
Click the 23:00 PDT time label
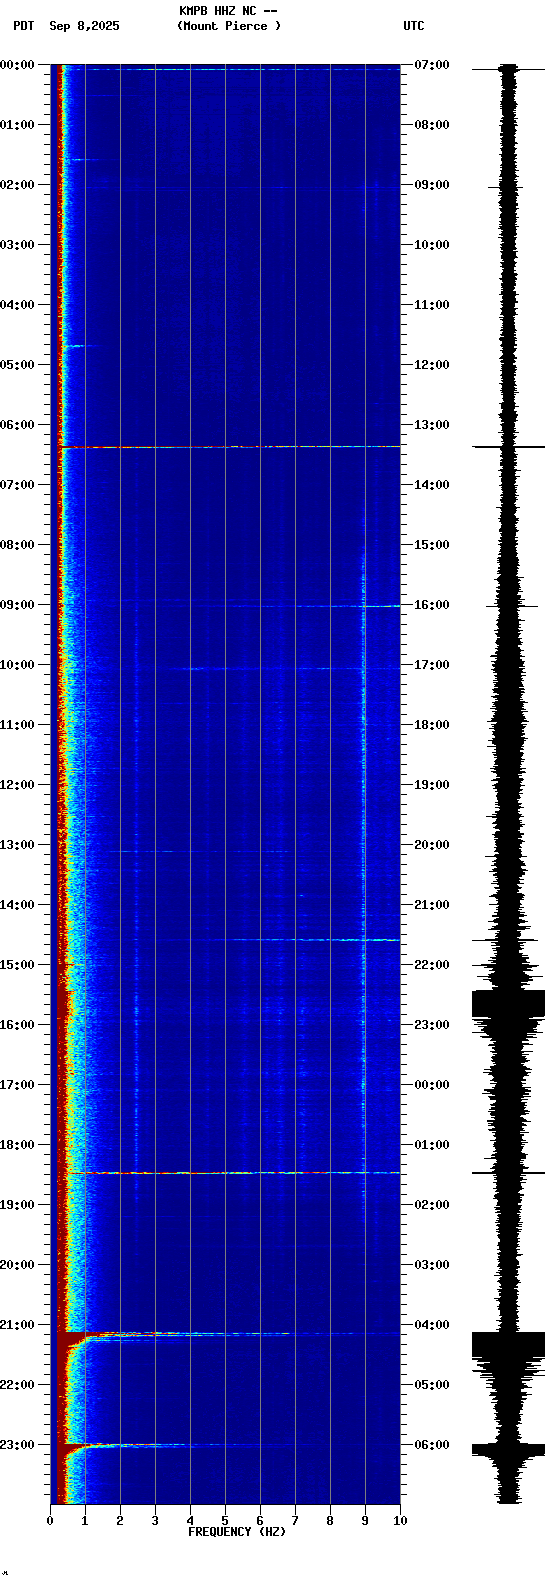tap(17, 1445)
